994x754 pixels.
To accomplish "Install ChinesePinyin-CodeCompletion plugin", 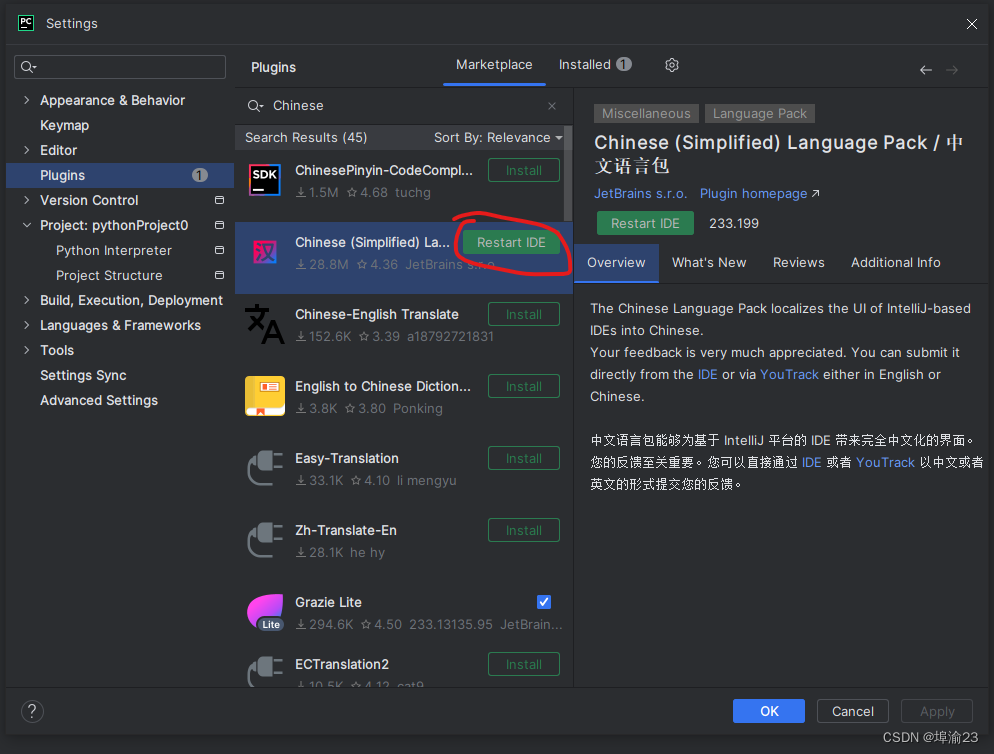I will pyautogui.click(x=524, y=171).
